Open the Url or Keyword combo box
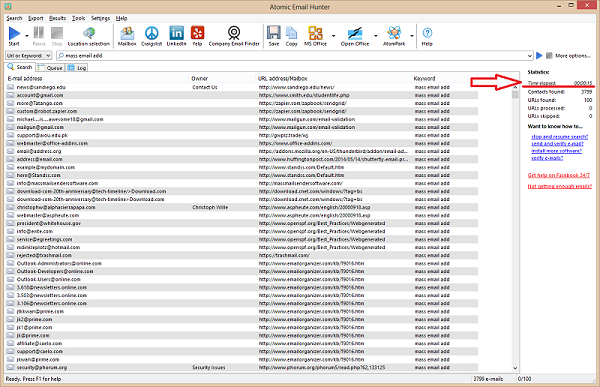Screen dimensions: 600x387 29,56
